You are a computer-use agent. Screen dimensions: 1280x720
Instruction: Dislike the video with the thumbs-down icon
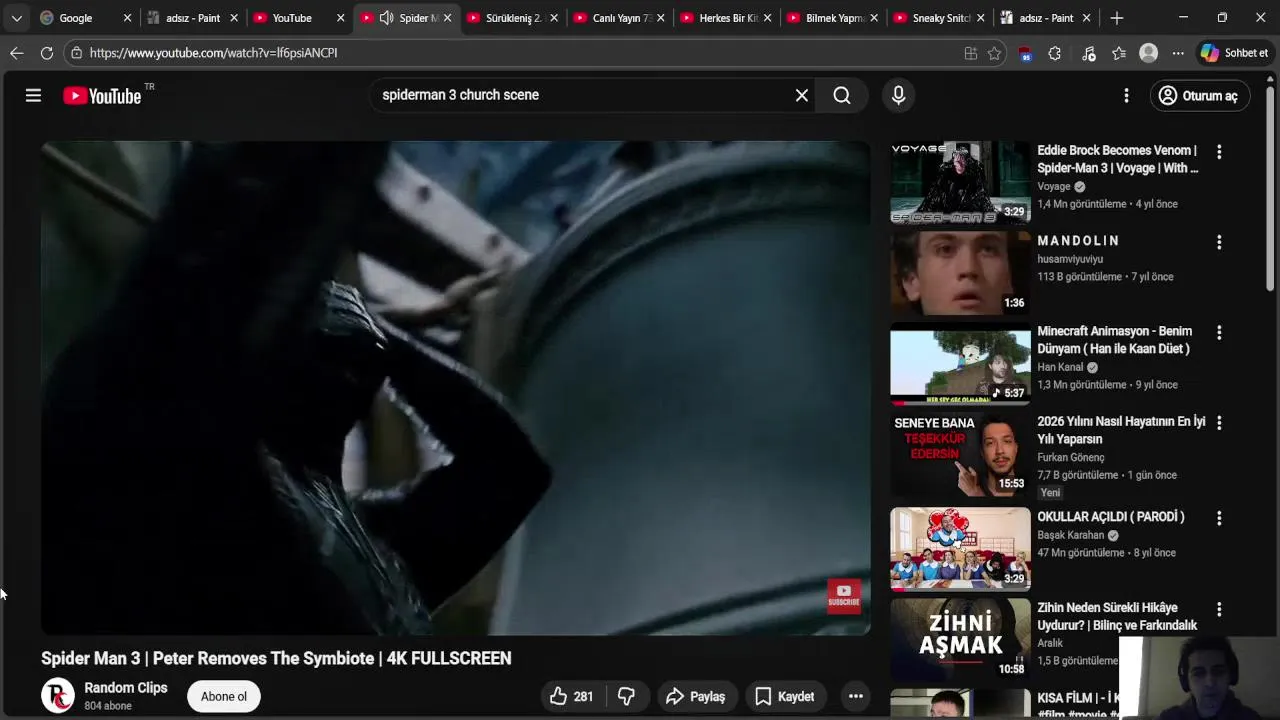click(627, 696)
